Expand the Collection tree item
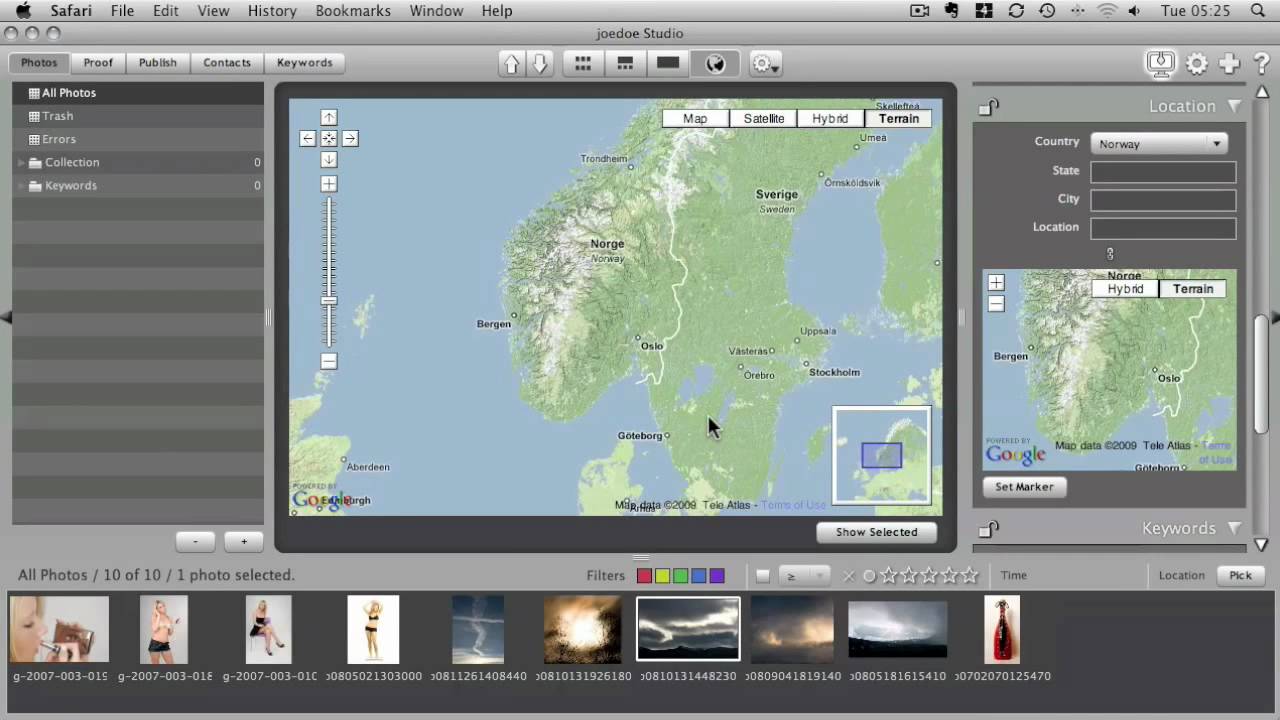This screenshot has width=1280, height=720. [x=21, y=162]
